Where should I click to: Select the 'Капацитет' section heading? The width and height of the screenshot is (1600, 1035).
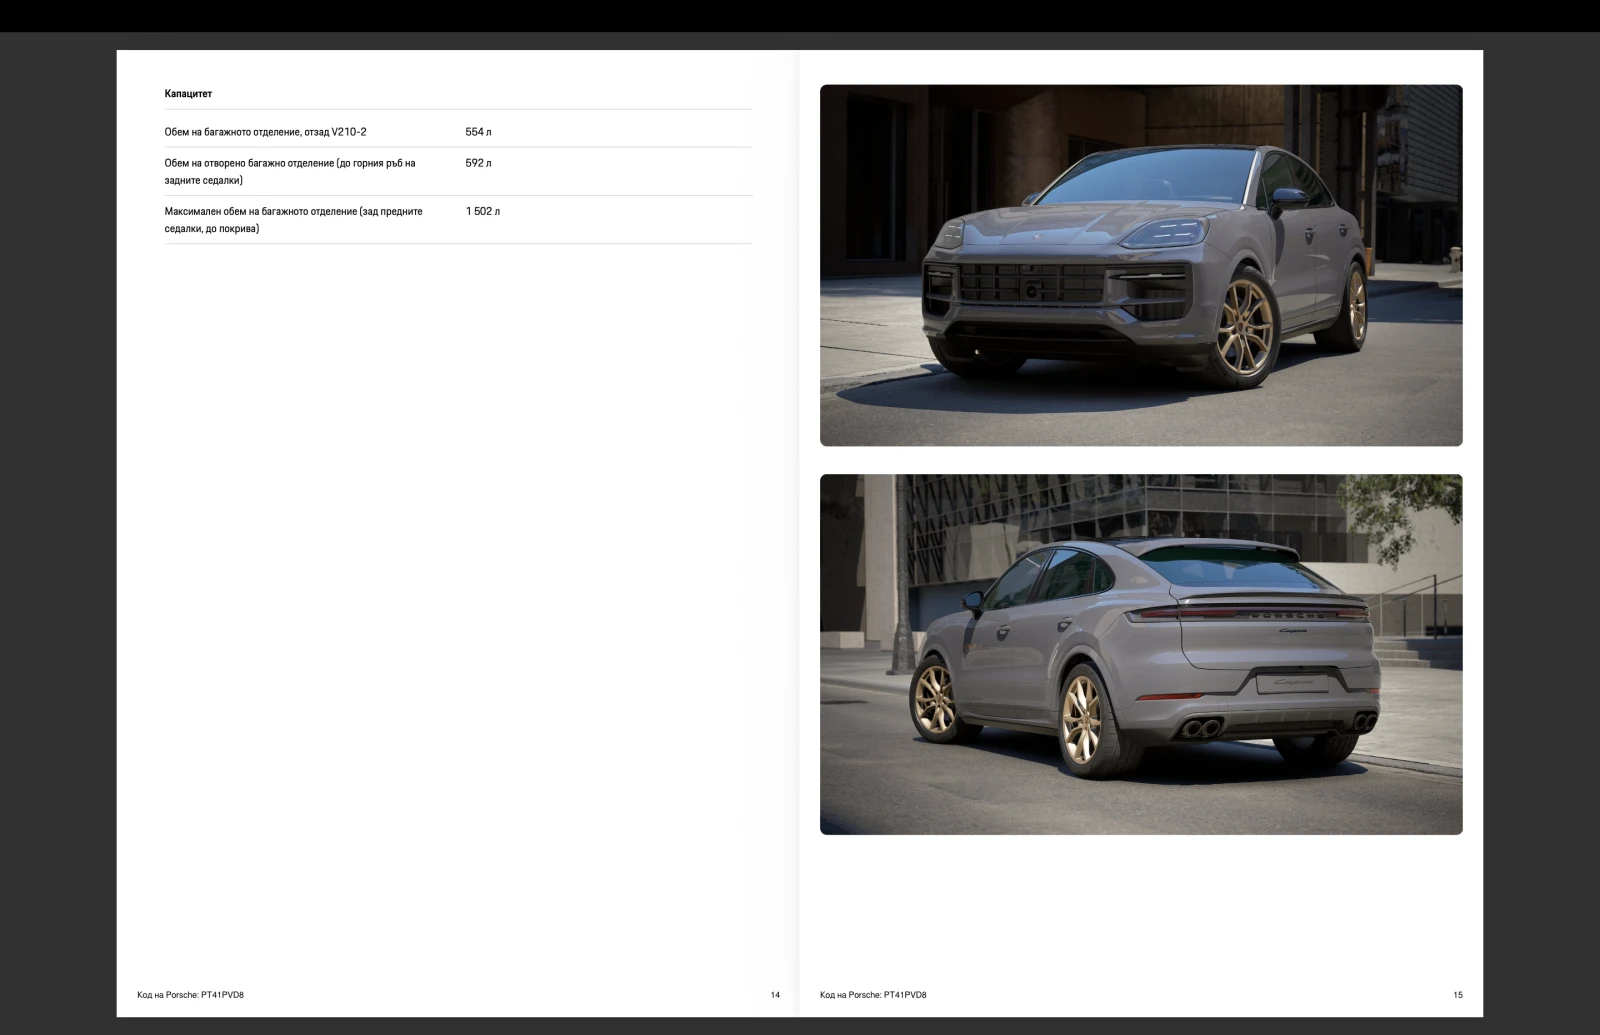(188, 94)
